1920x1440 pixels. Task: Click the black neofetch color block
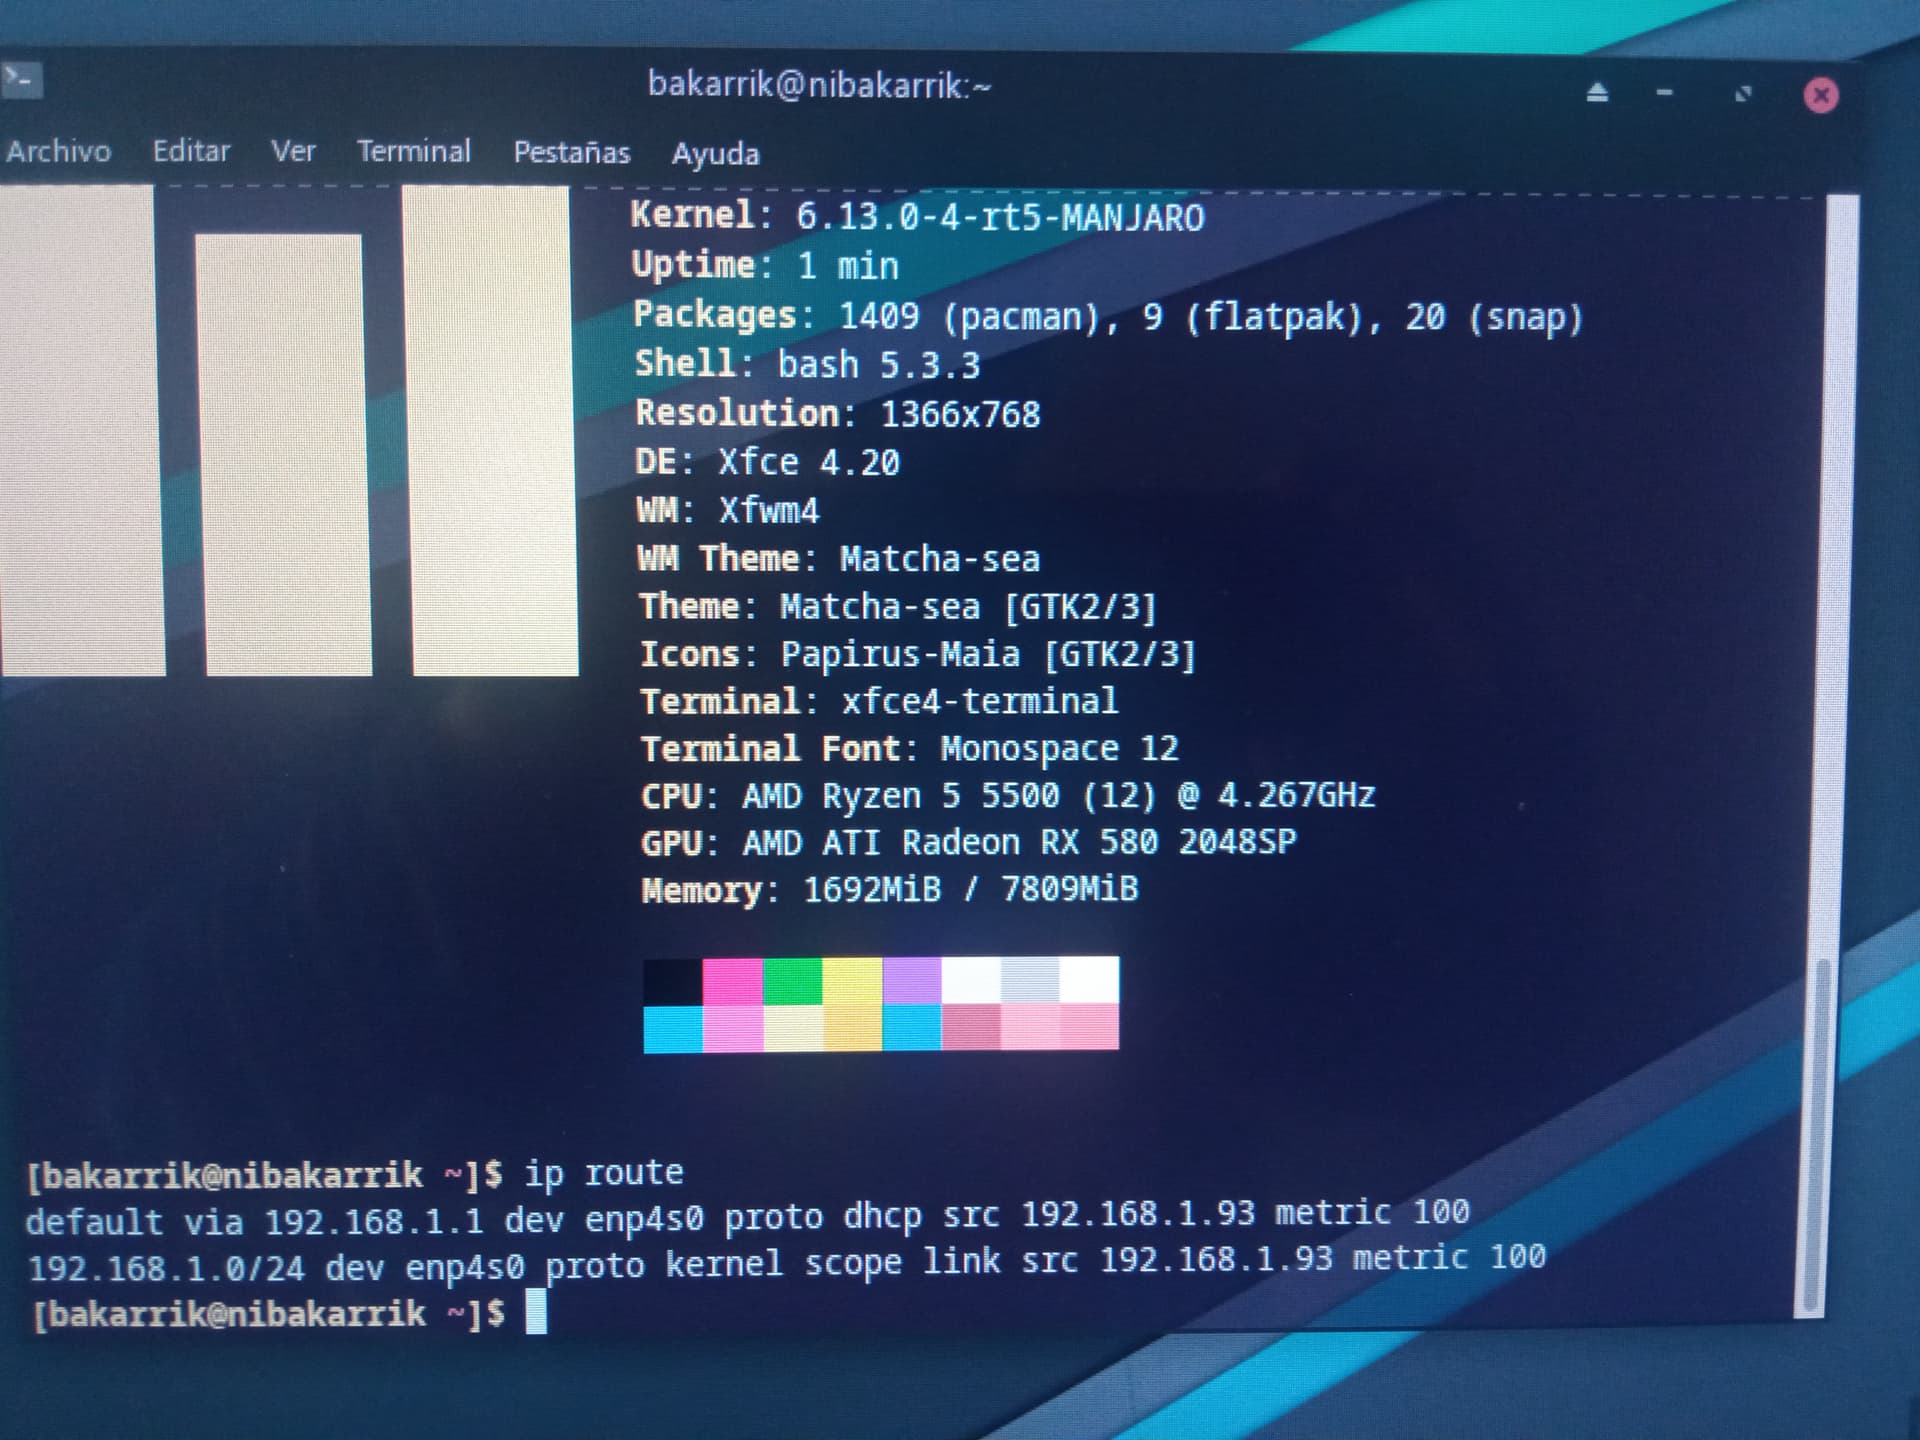click(x=672, y=980)
